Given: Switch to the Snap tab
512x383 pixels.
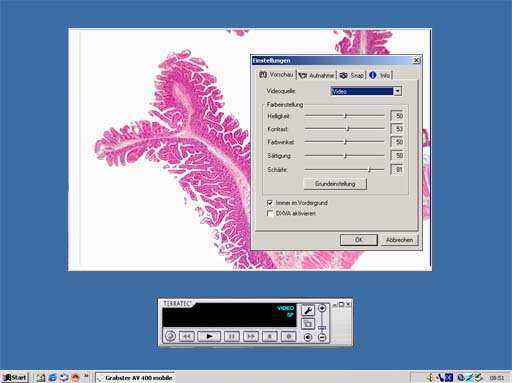Looking at the screenshot, I should (x=352, y=75).
